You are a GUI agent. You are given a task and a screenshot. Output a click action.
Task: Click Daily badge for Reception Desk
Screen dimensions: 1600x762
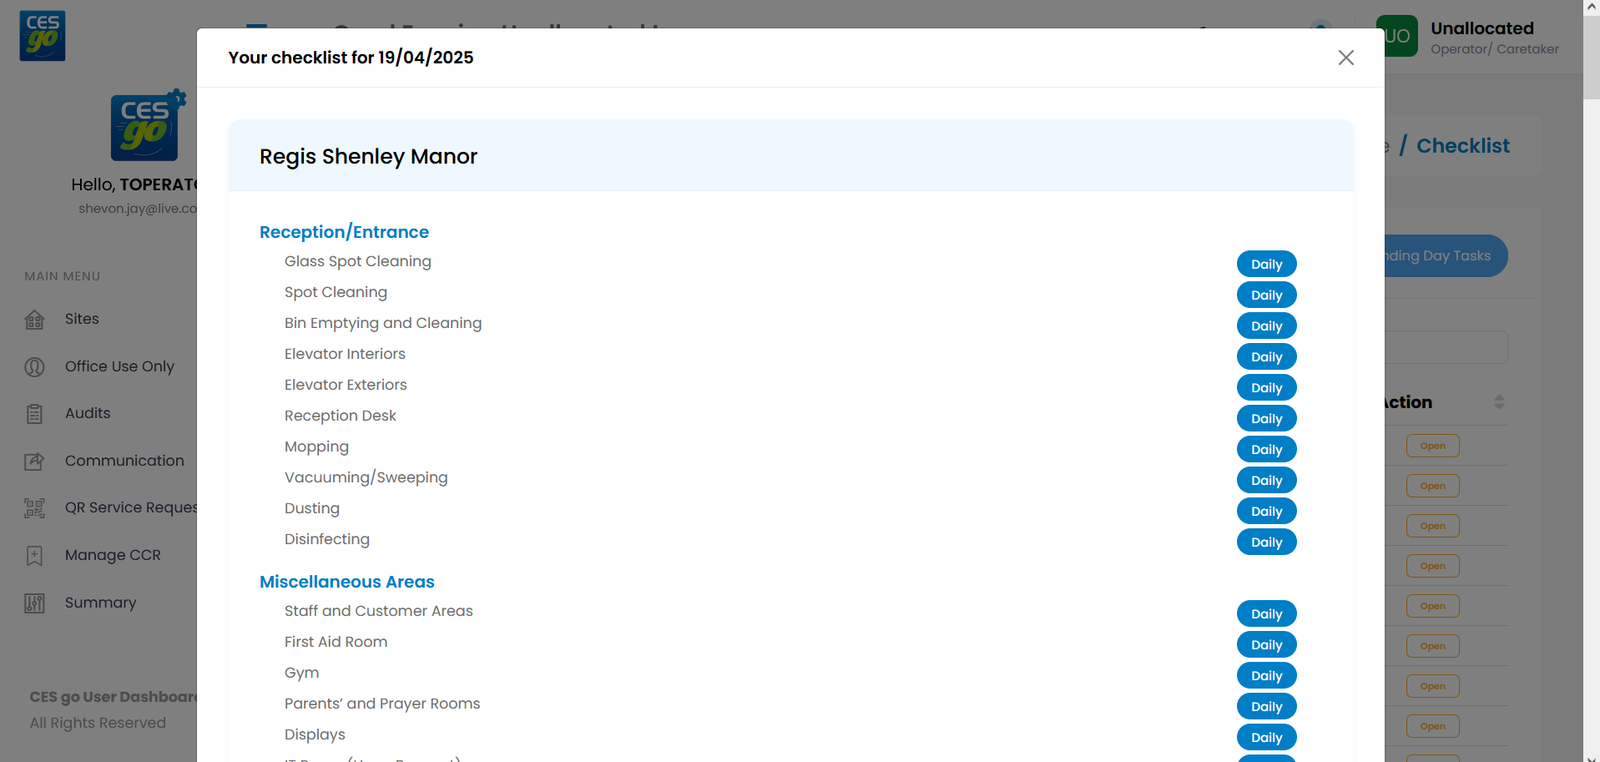1266,419
